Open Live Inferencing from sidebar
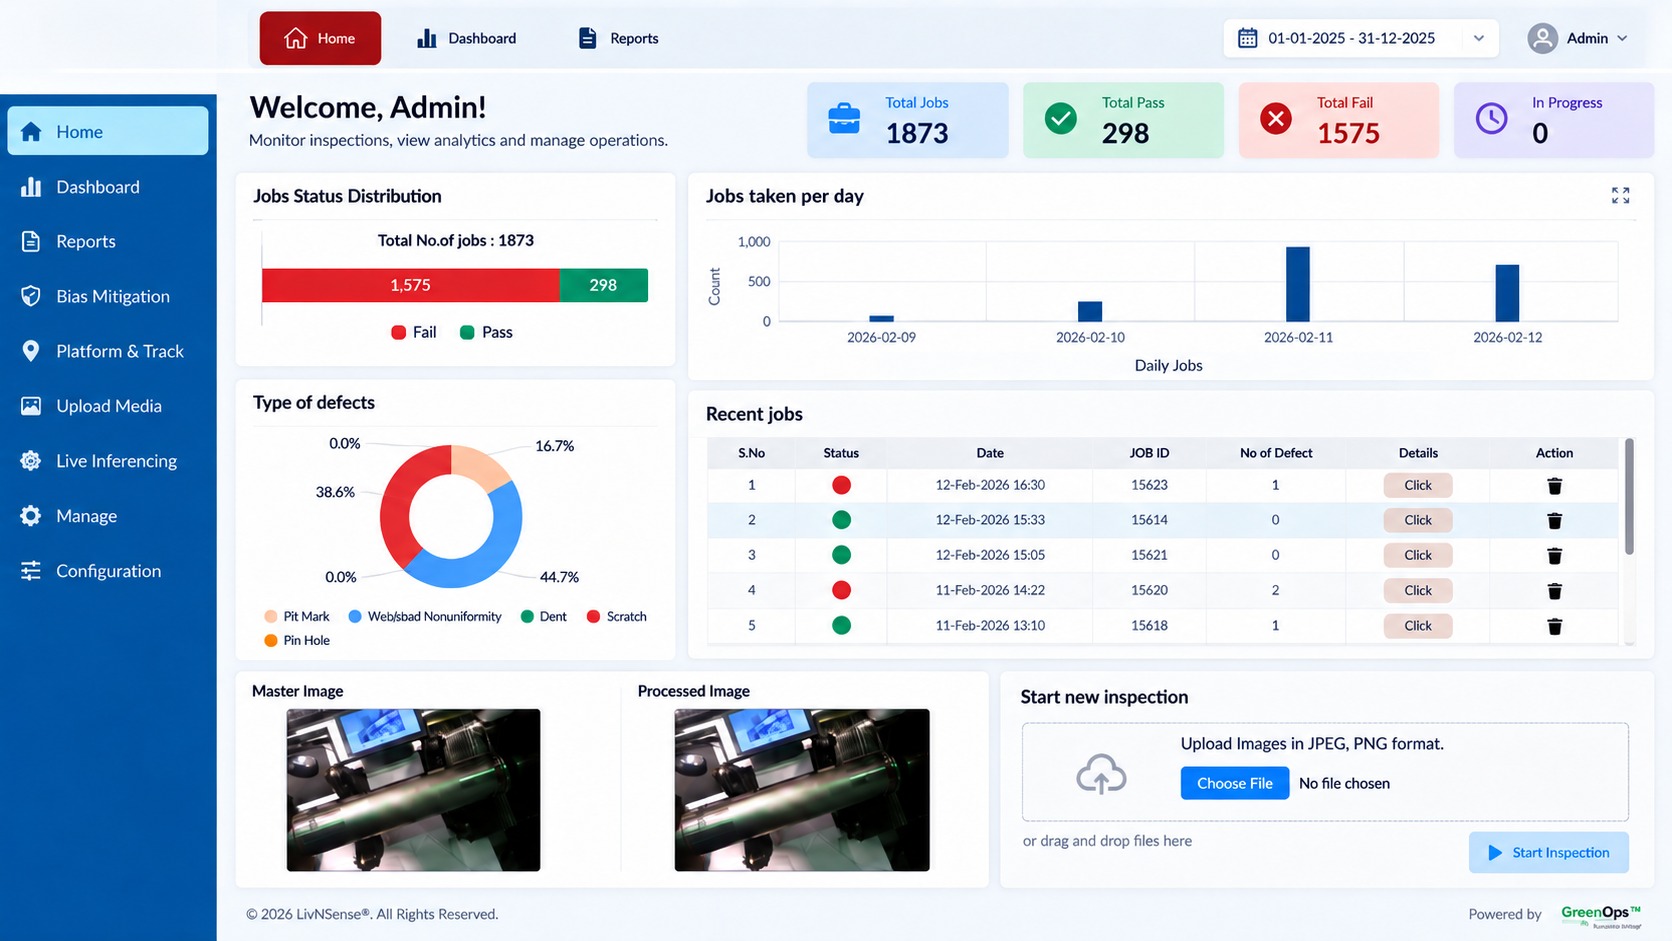 (108, 461)
